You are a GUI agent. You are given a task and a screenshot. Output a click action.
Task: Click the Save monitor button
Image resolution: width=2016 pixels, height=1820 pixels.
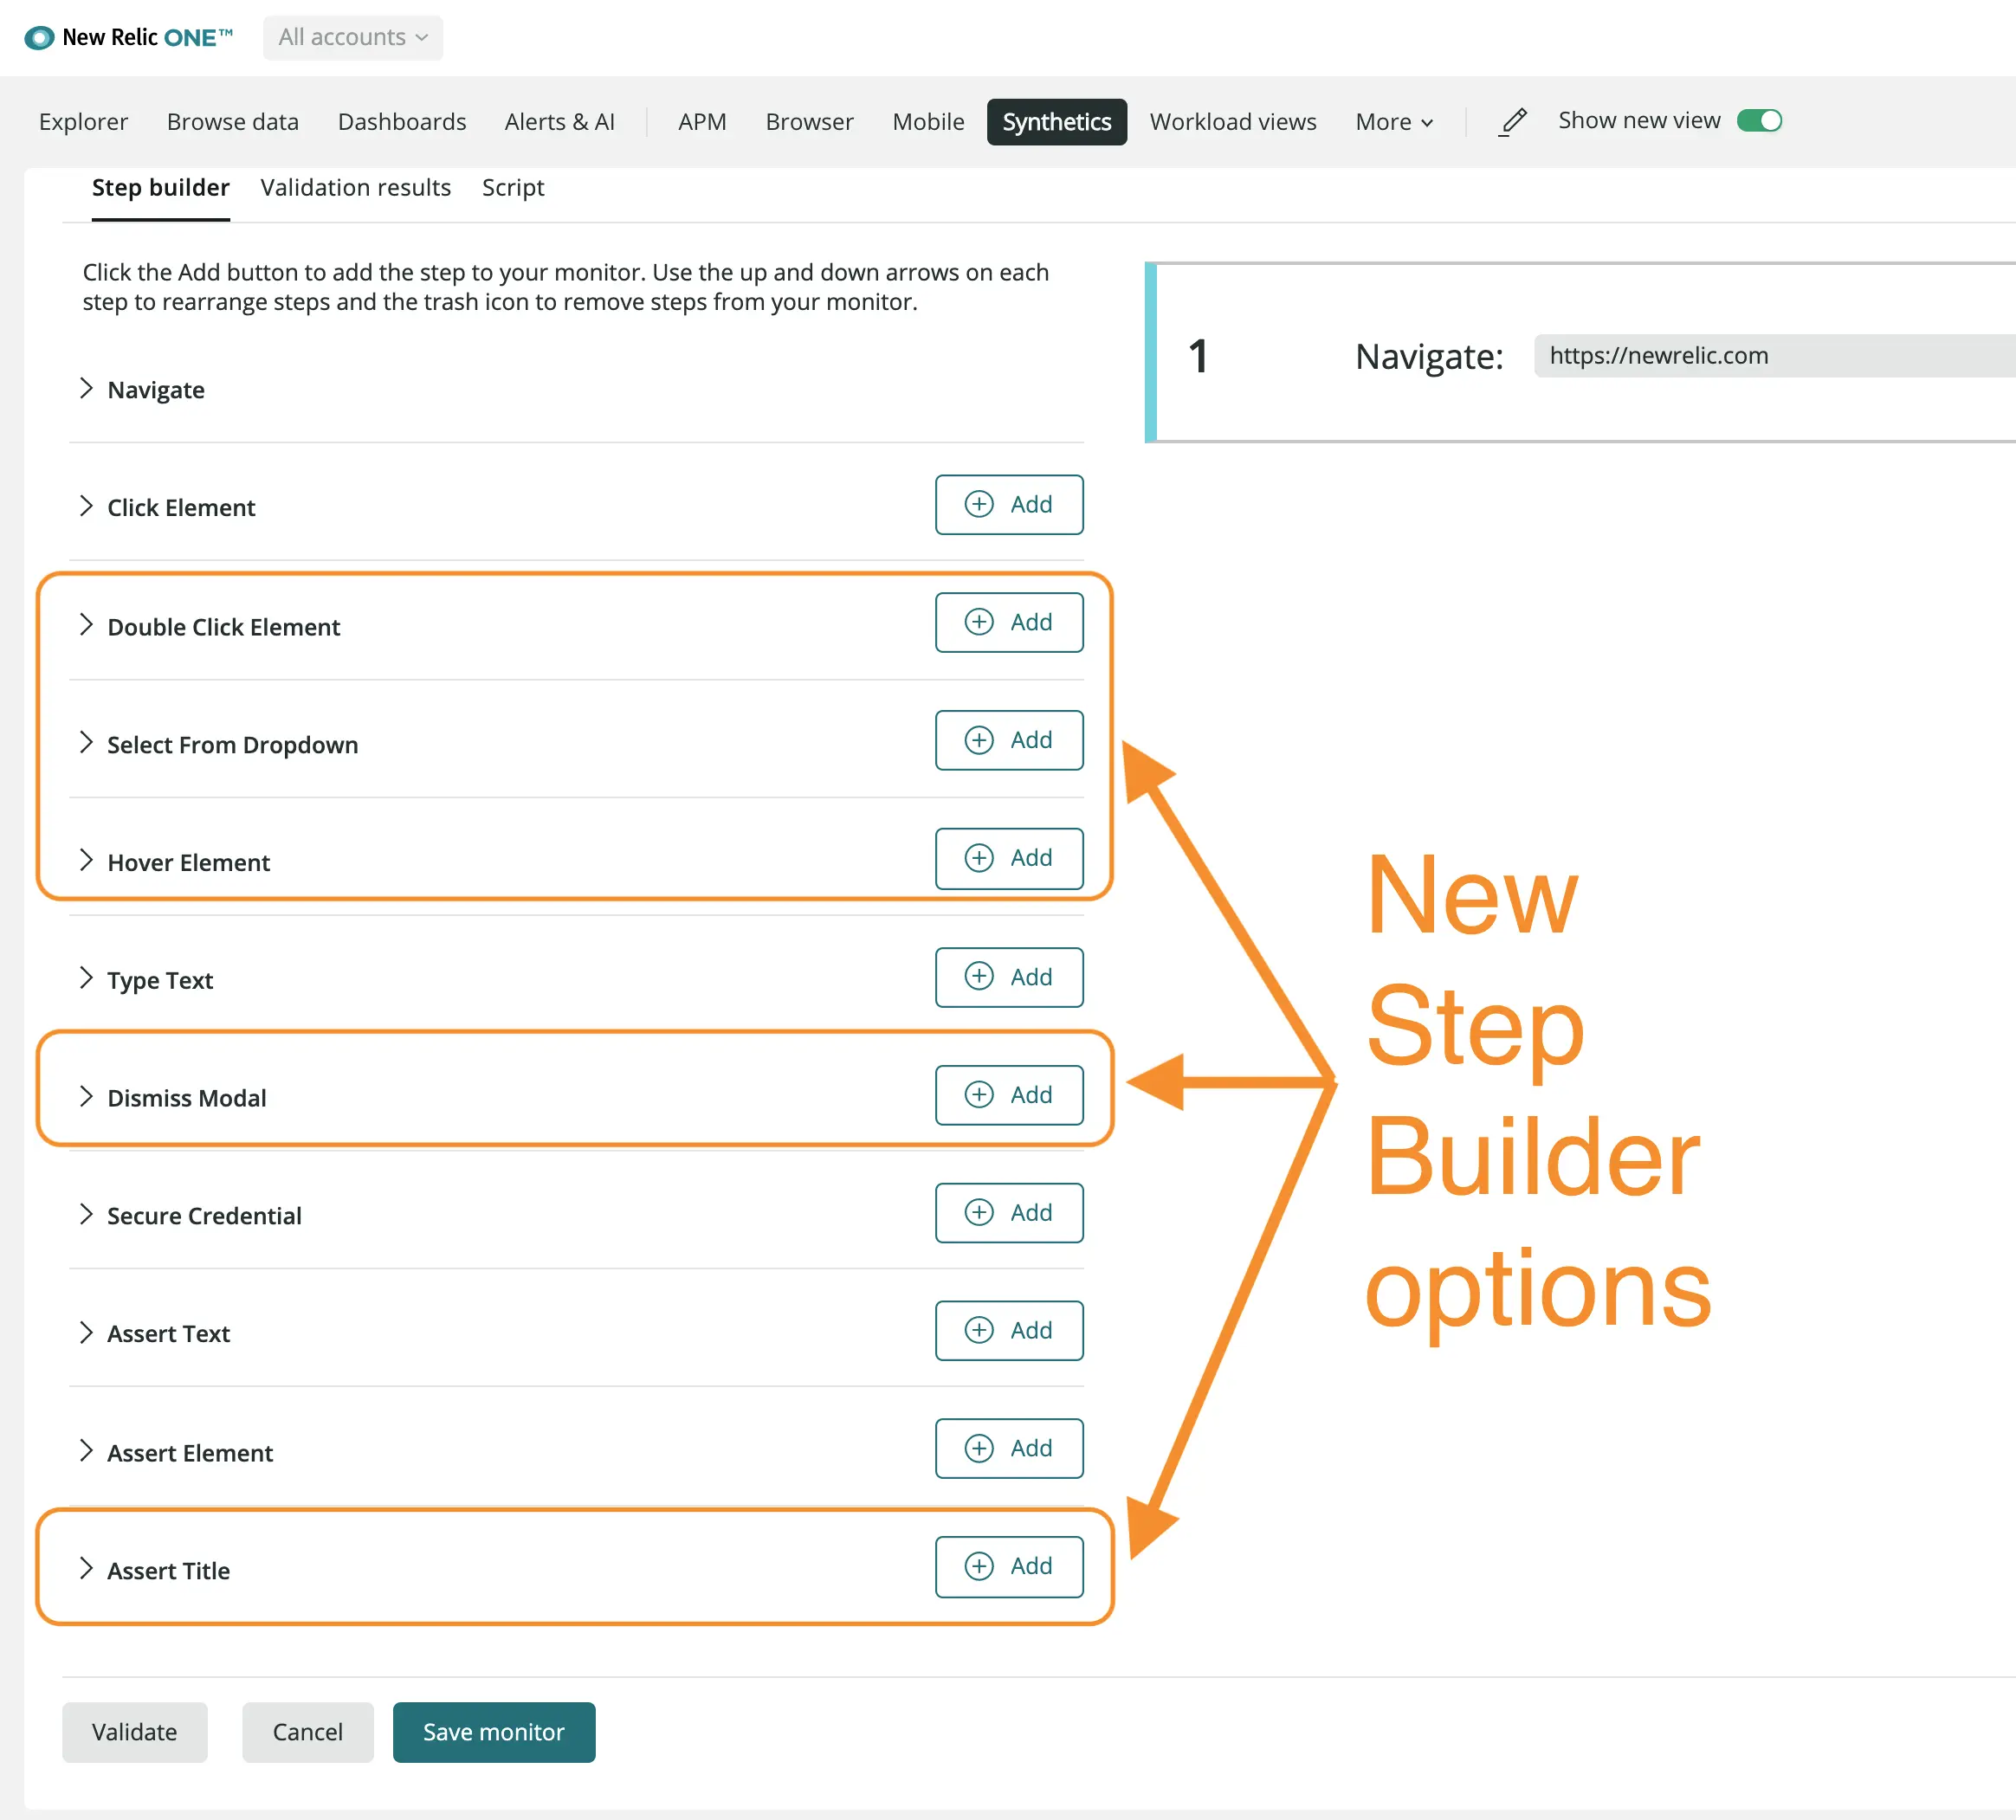[x=493, y=1732]
